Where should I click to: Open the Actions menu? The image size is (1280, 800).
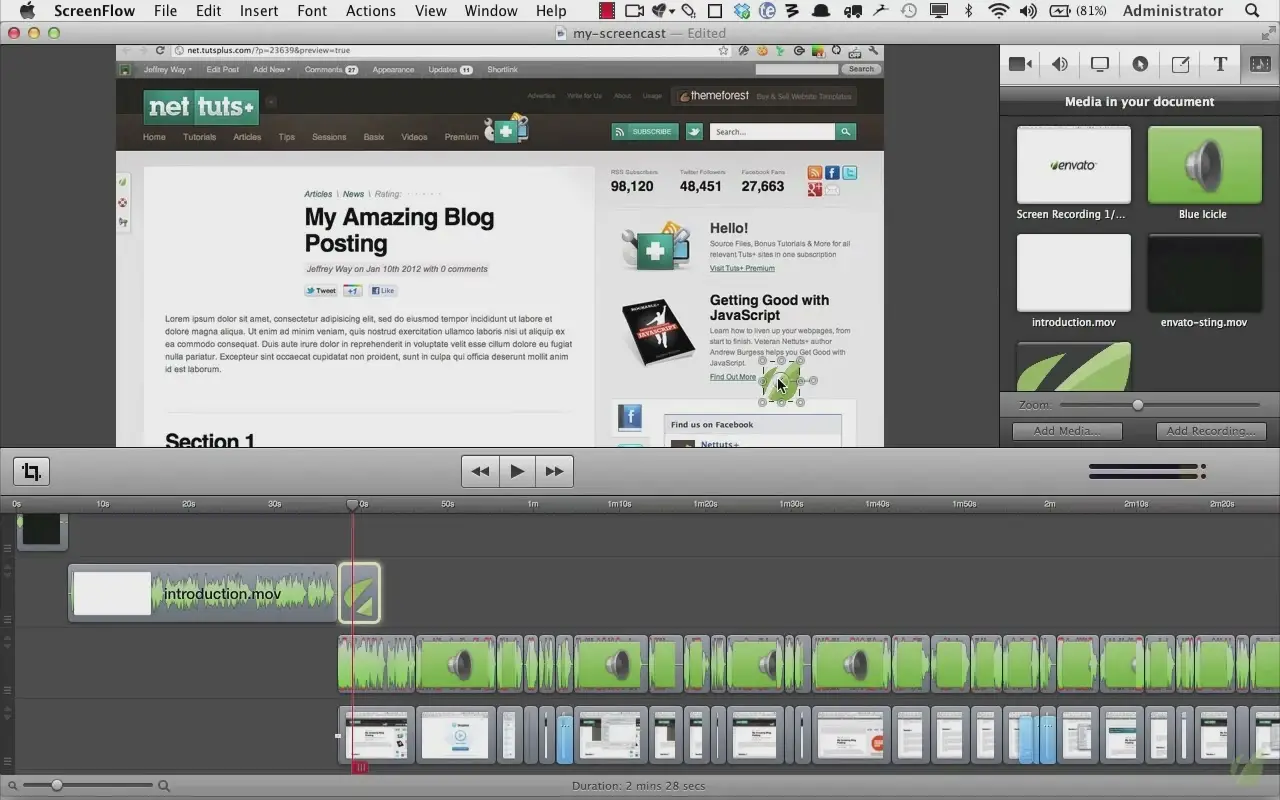point(371,11)
